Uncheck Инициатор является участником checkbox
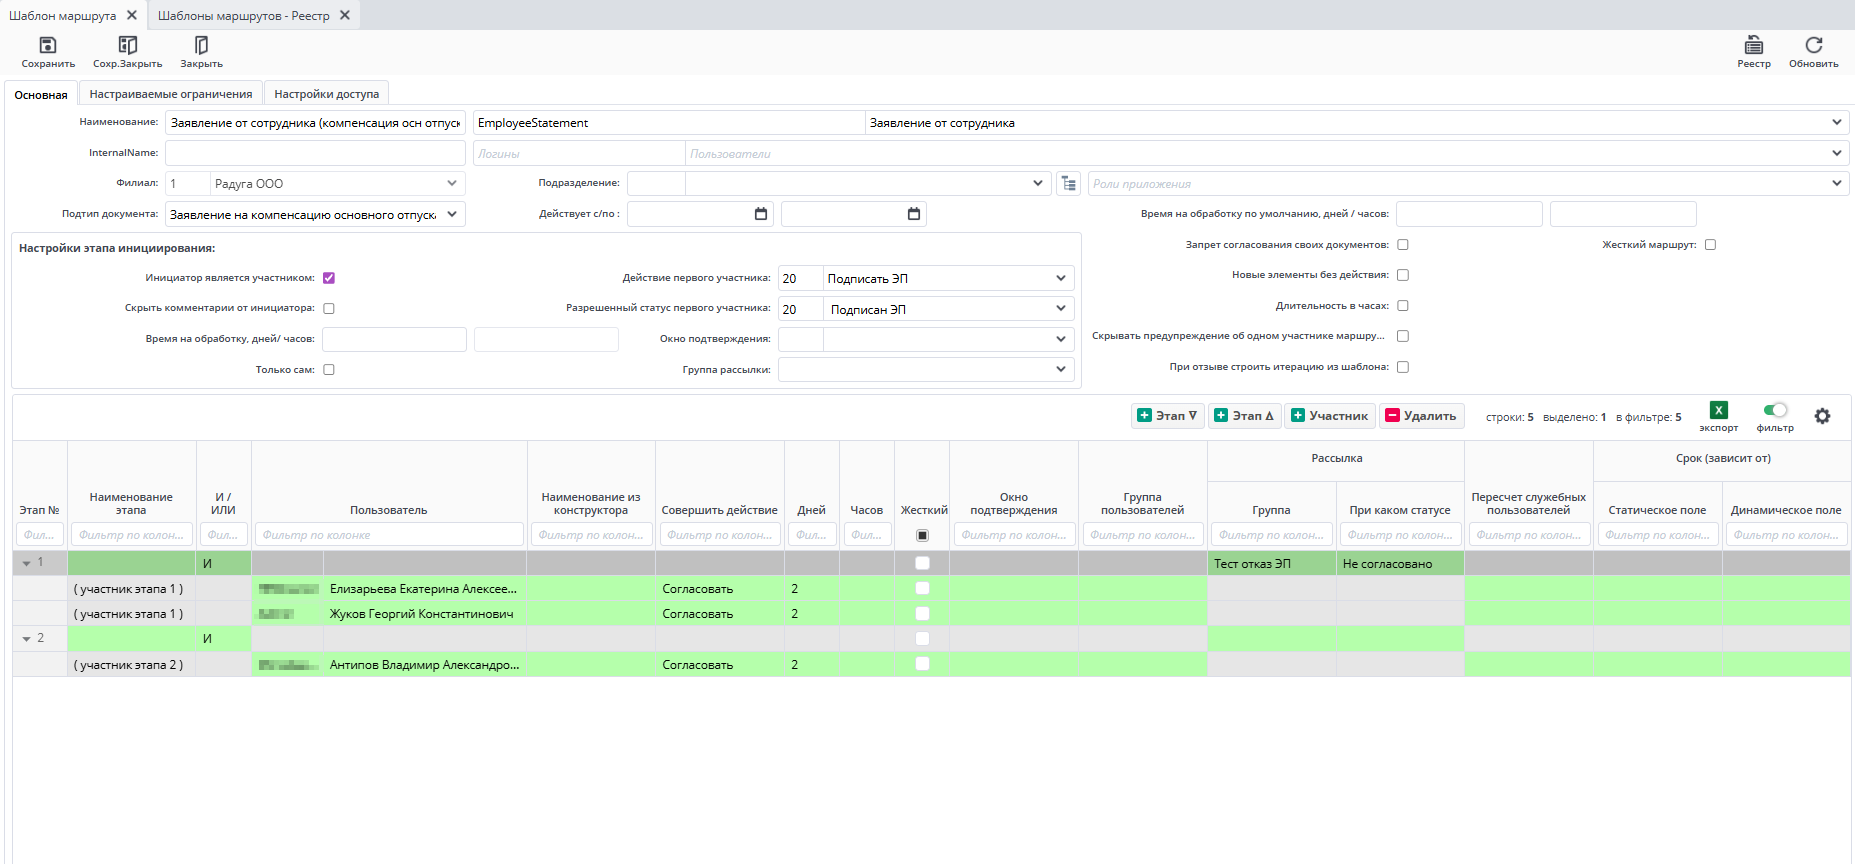Screen dimensions: 1855x864 pyautogui.click(x=329, y=278)
